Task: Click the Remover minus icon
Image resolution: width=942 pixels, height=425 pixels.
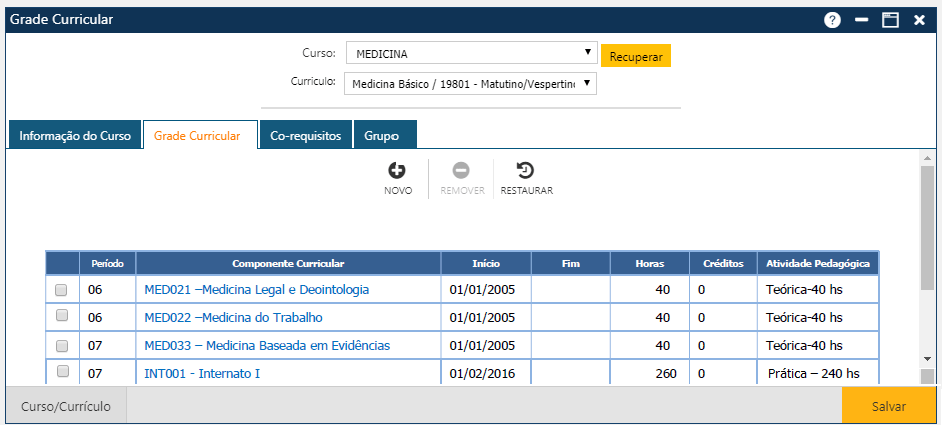Action: (x=461, y=171)
